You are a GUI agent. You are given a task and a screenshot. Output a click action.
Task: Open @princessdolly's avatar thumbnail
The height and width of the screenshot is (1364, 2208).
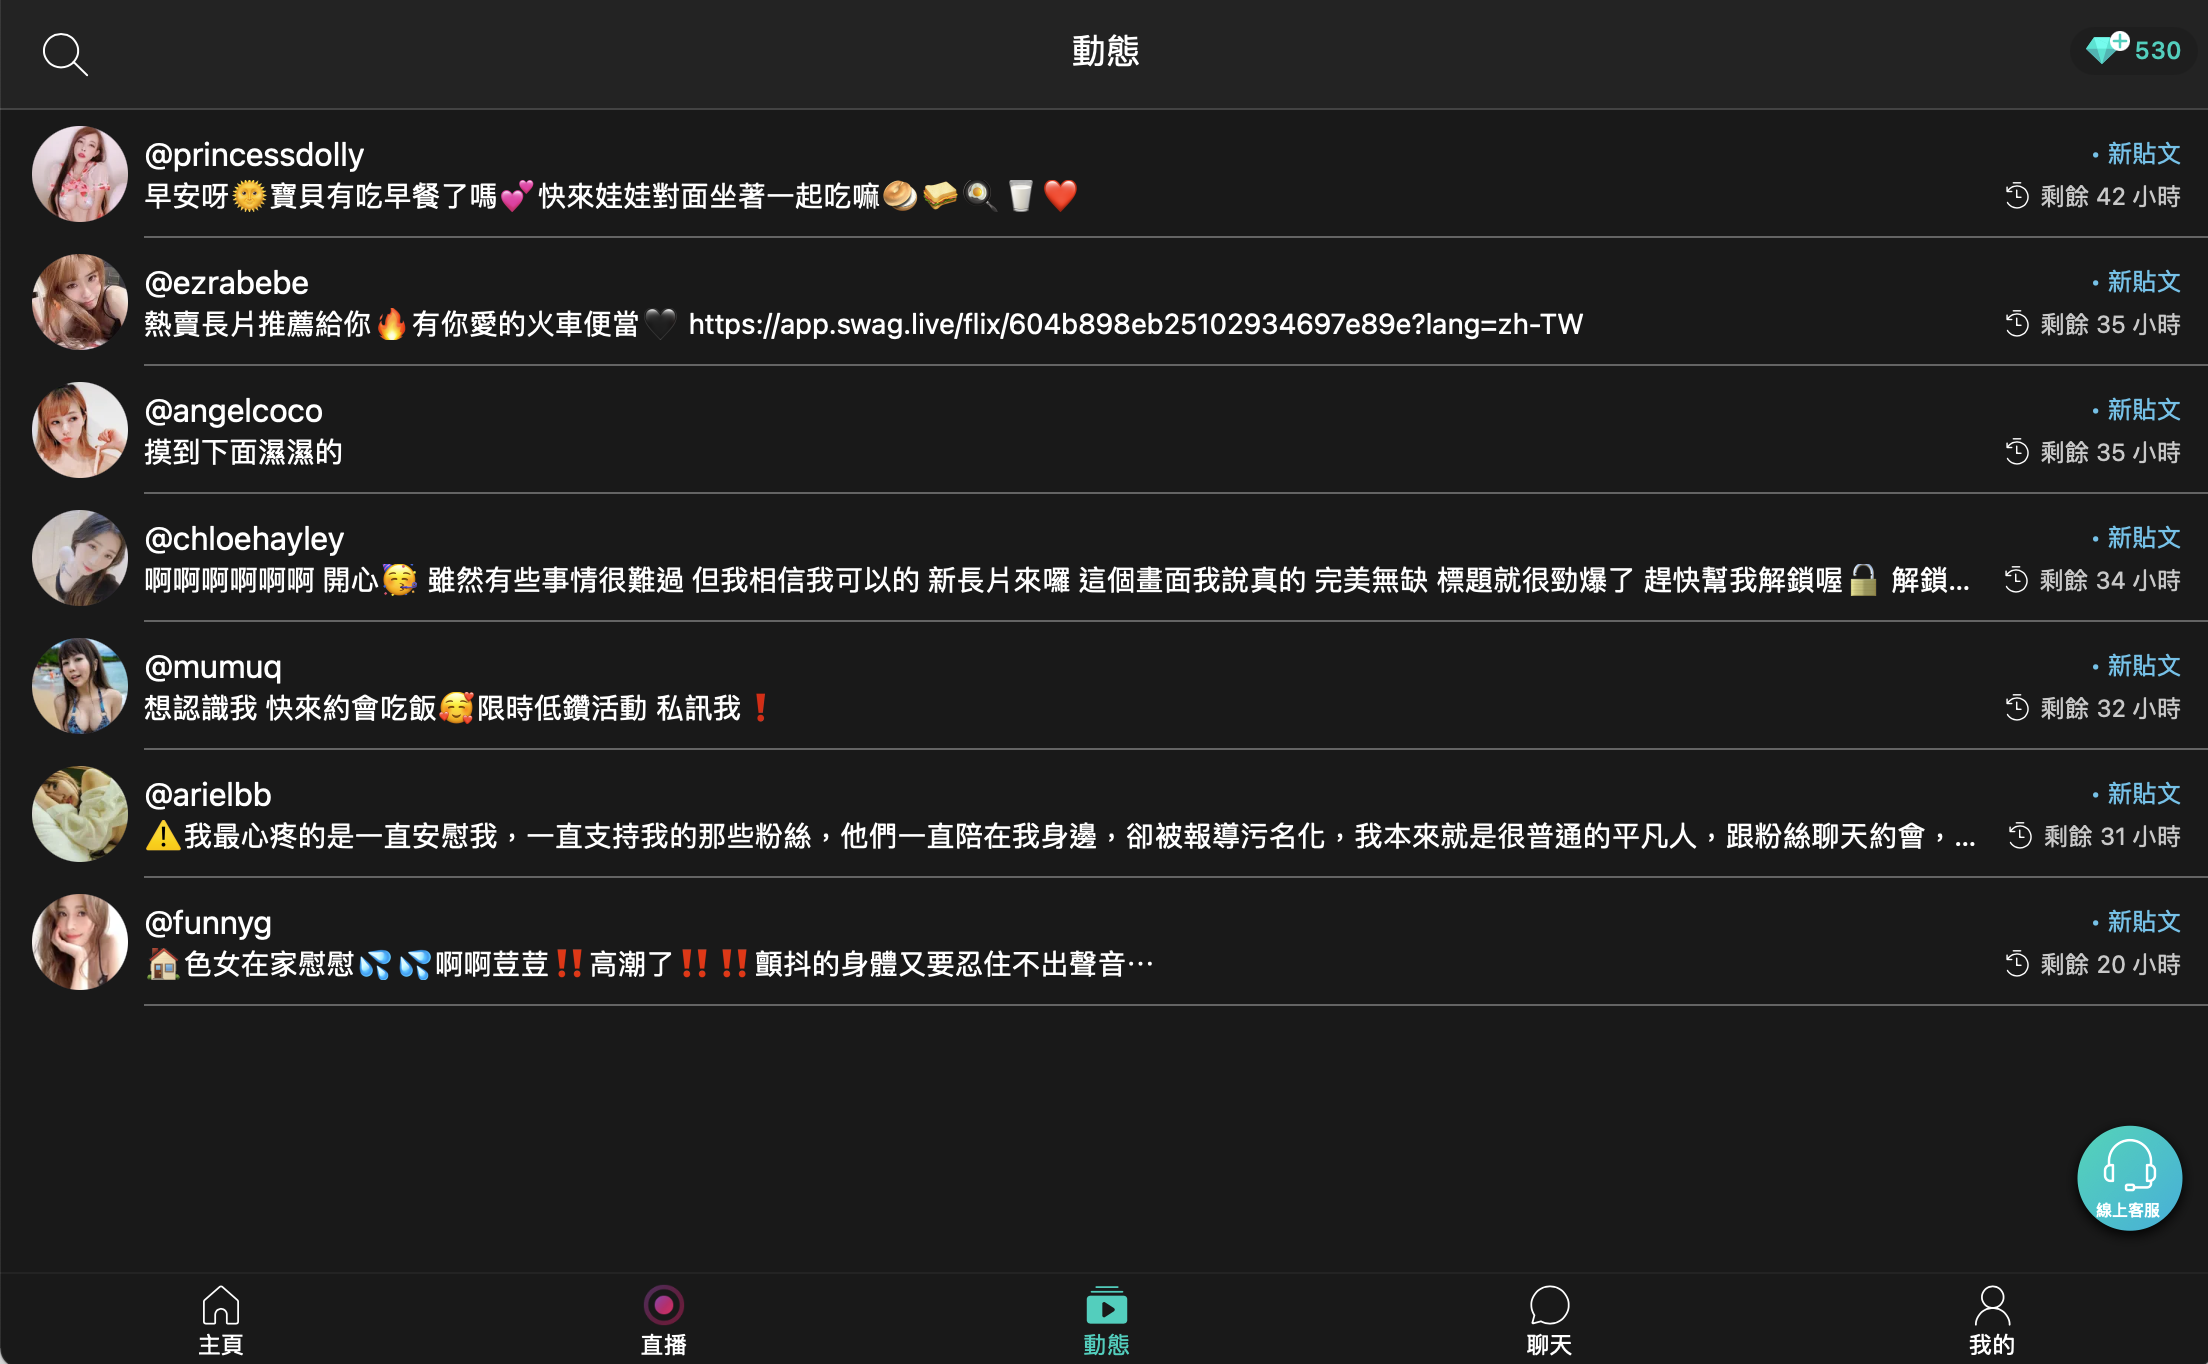(x=80, y=174)
